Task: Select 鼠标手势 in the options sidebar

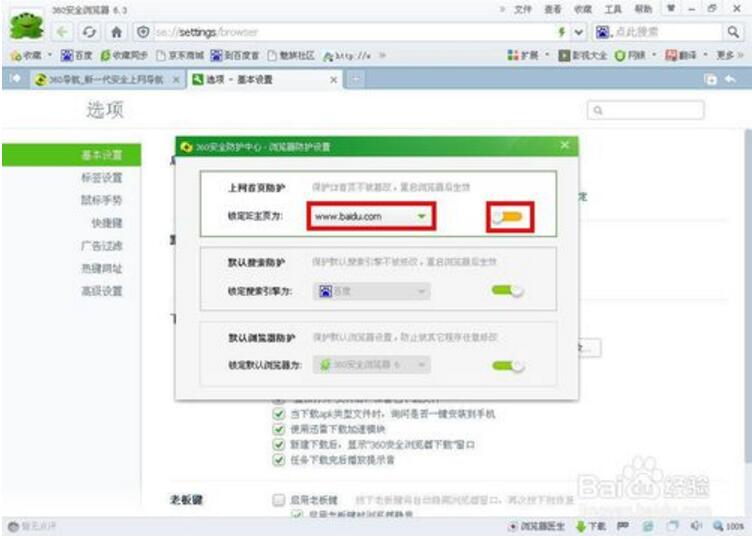Action: [101, 200]
